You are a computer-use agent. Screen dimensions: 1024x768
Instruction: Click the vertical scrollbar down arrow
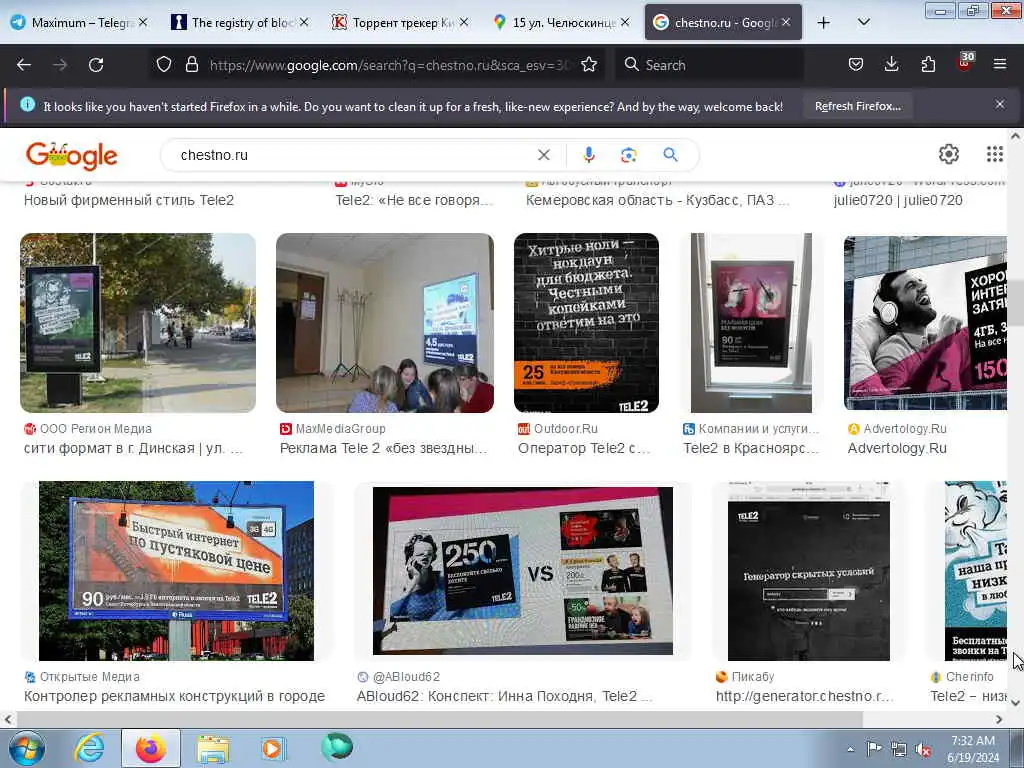[1015, 703]
